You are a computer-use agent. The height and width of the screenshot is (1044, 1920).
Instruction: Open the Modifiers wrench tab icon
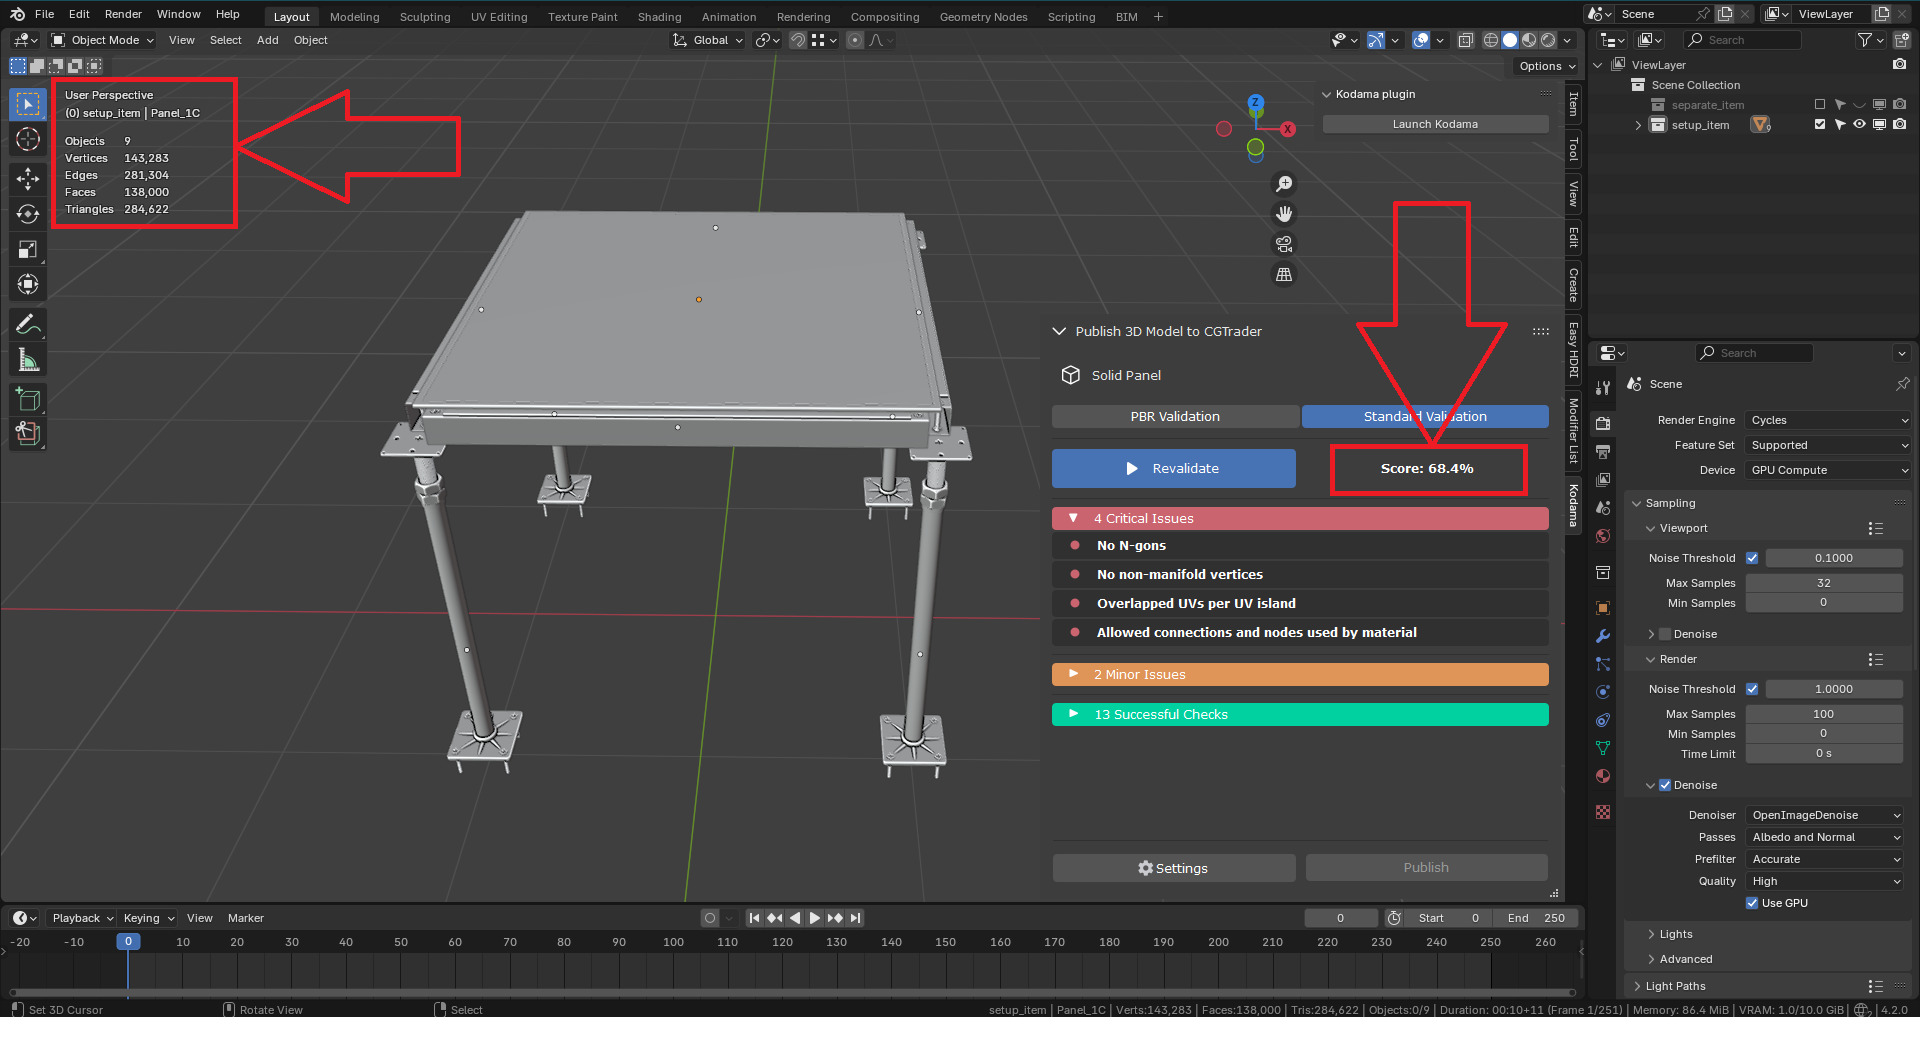tap(1603, 636)
